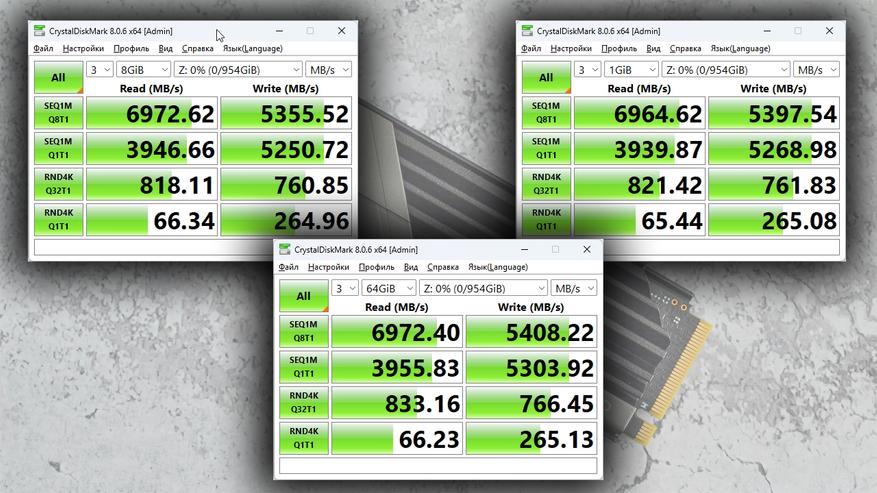Click the read result 833.16
The width and height of the screenshot is (877, 493).
[397, 403]
